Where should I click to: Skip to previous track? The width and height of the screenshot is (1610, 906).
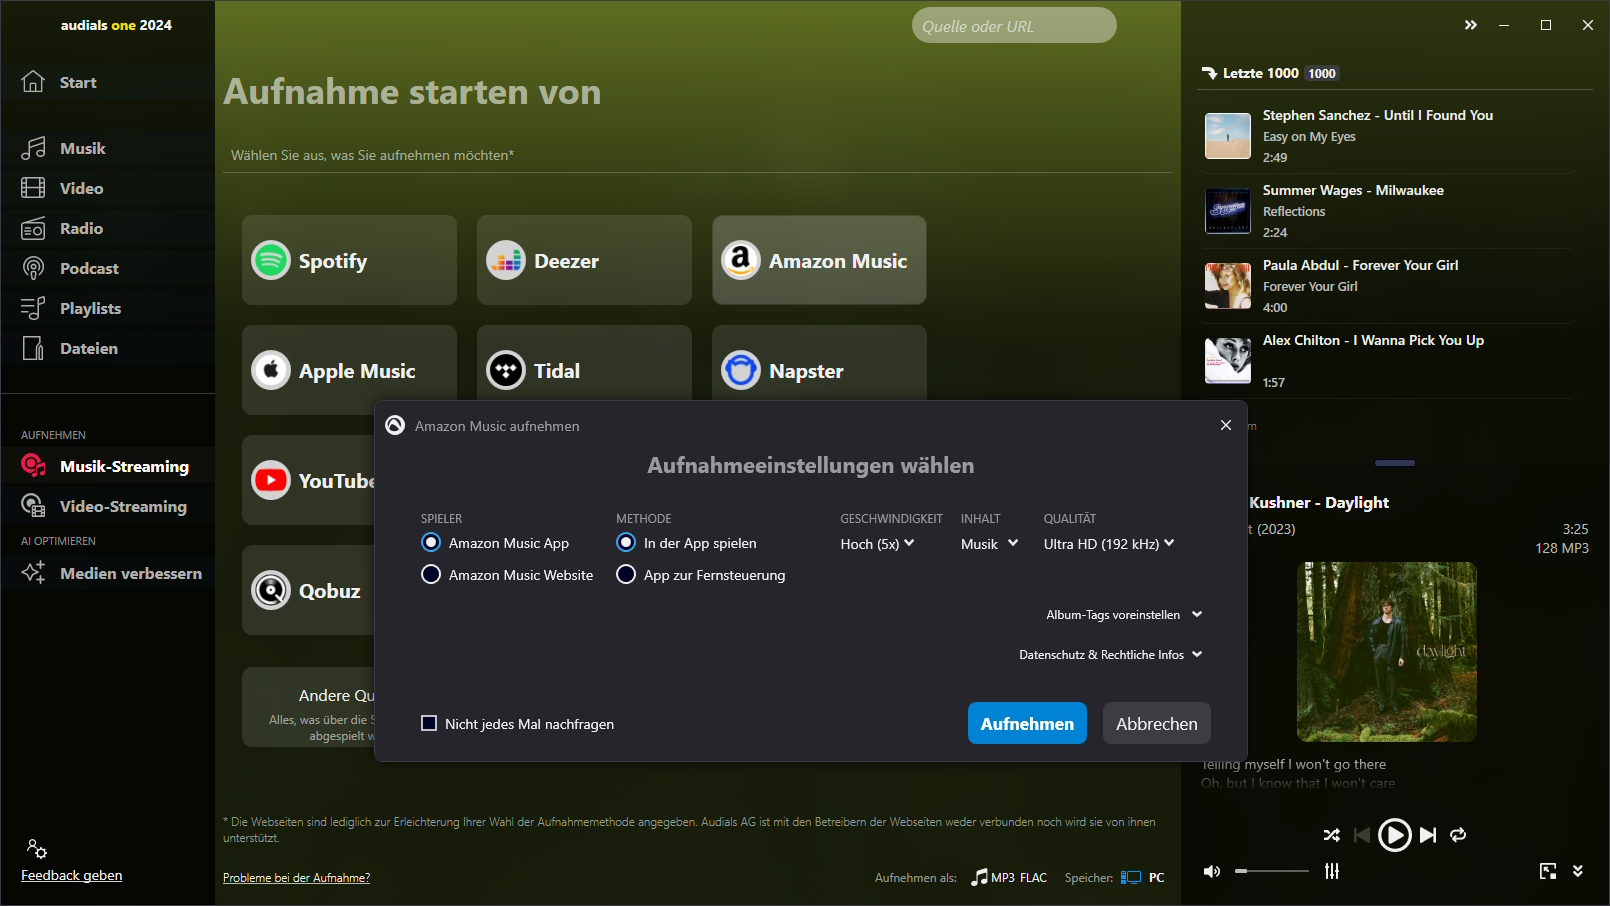[x=1362, y=835]
